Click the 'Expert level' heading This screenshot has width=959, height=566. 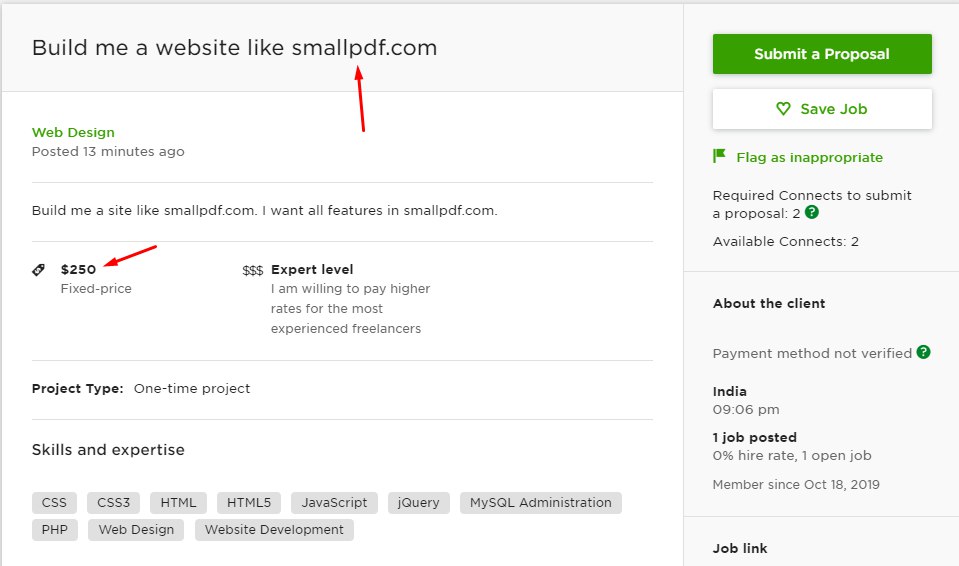pyautogui.click(x=312, y=269)
